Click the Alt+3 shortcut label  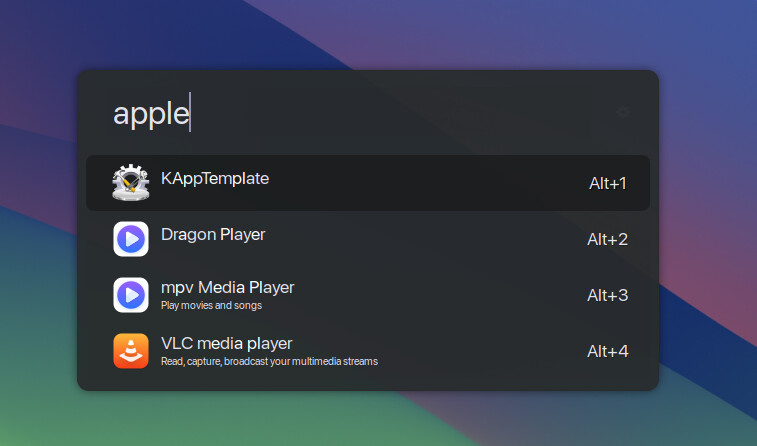coord(608,295)
